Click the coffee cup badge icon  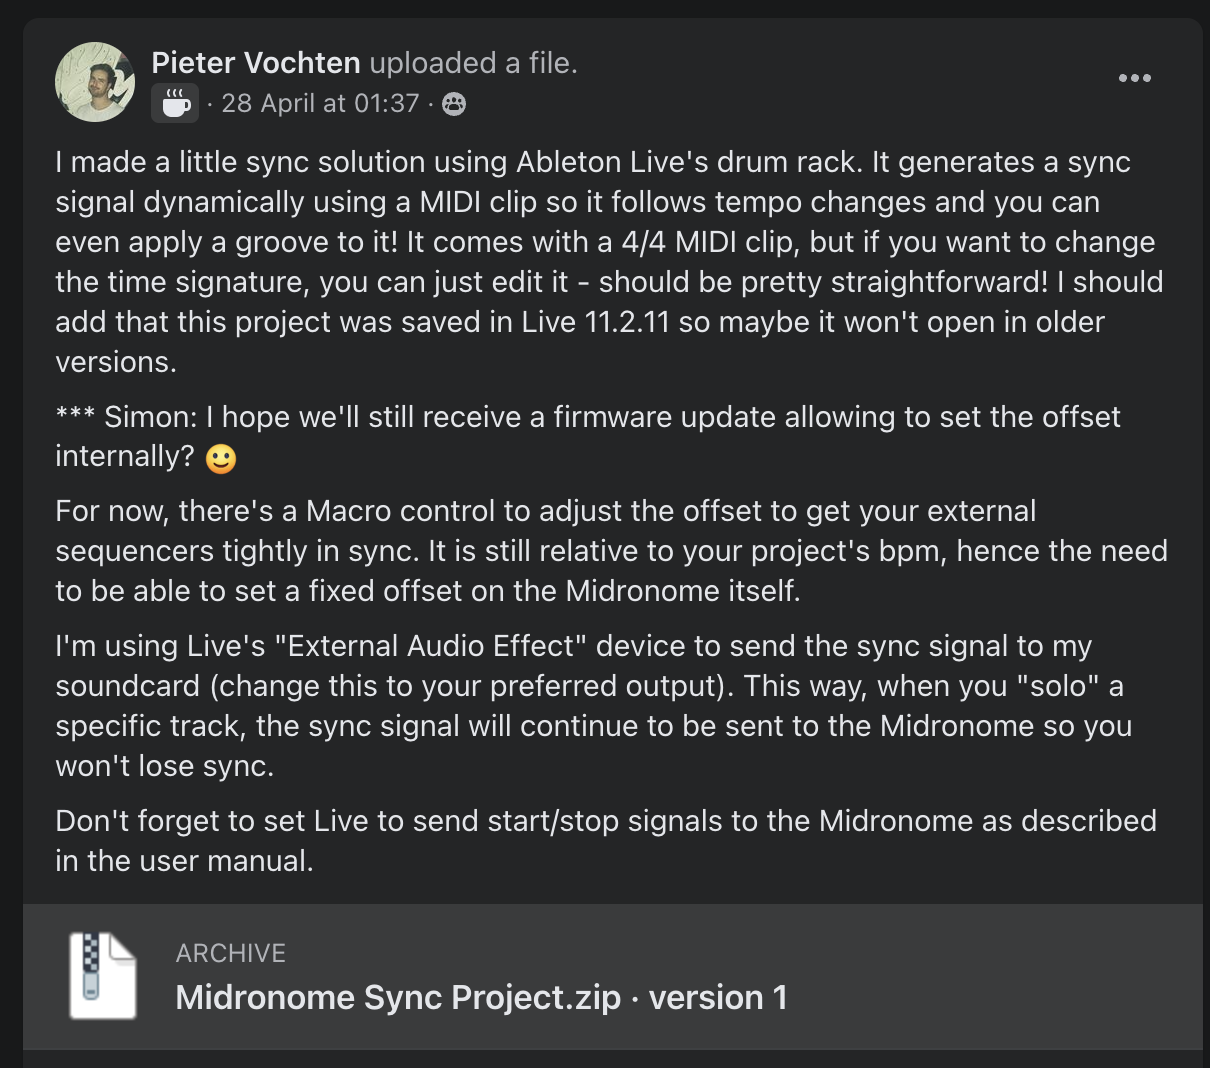[x=175, y=103]
